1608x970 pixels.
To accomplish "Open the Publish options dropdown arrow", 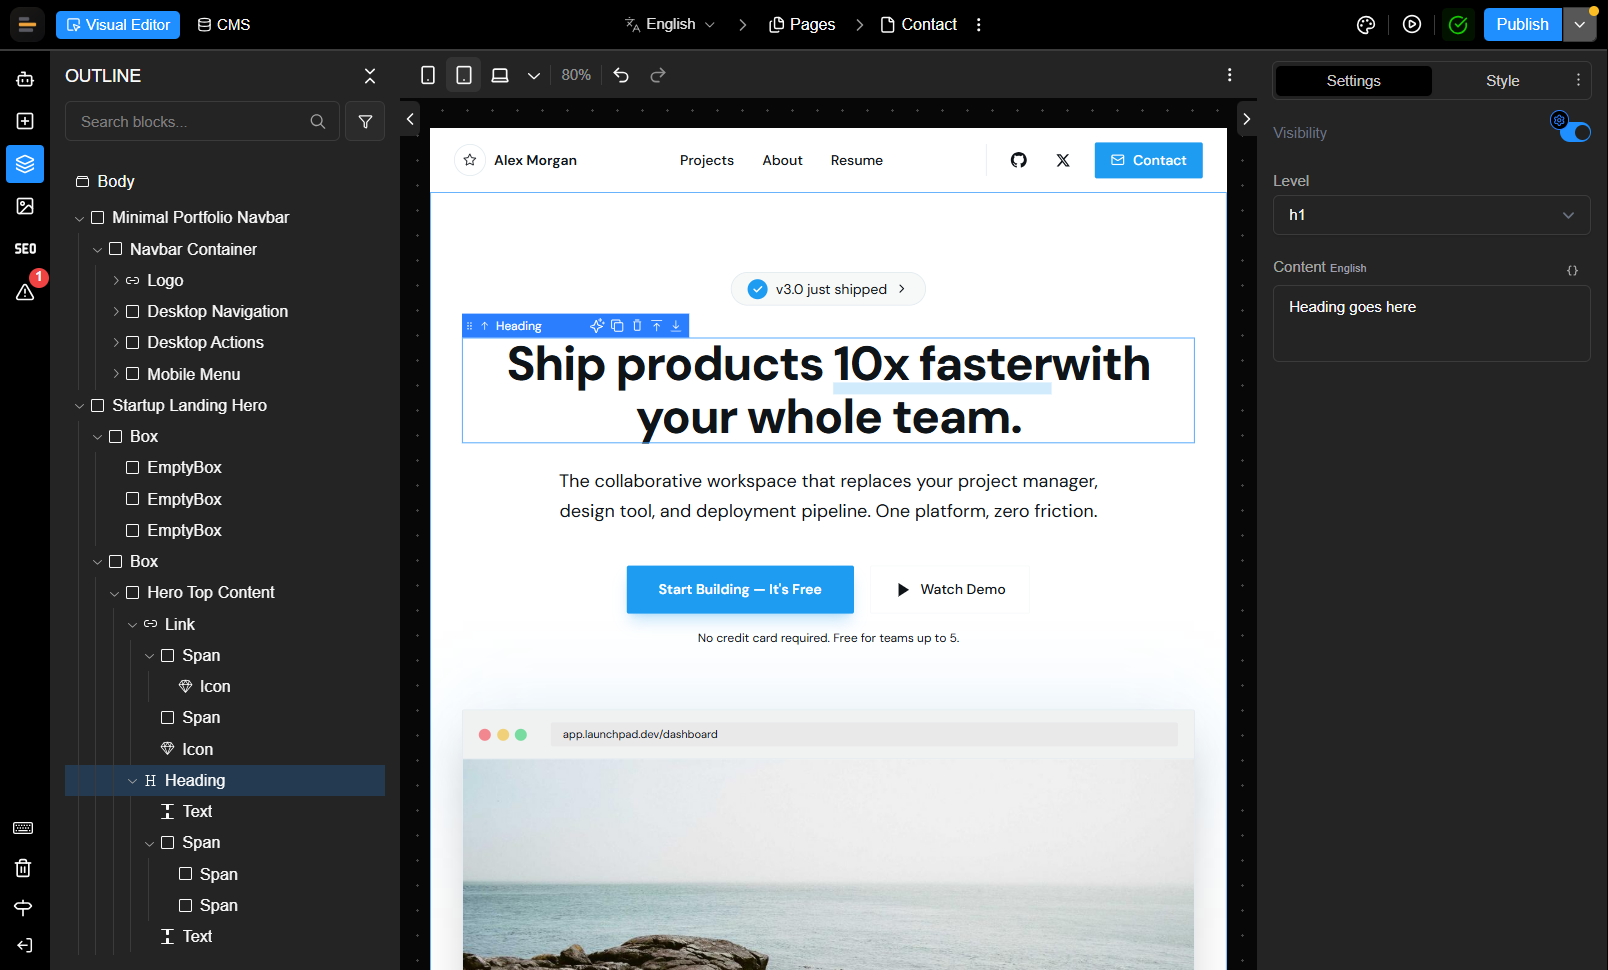I will point(1580,24).
